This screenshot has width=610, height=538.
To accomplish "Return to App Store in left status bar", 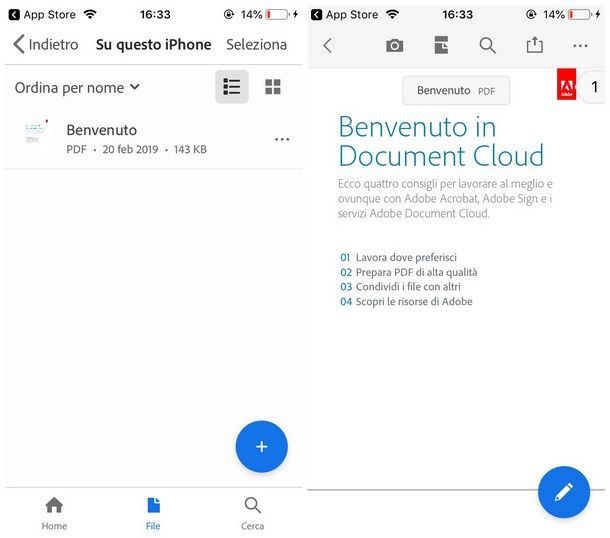I will [x=42, y=15].
